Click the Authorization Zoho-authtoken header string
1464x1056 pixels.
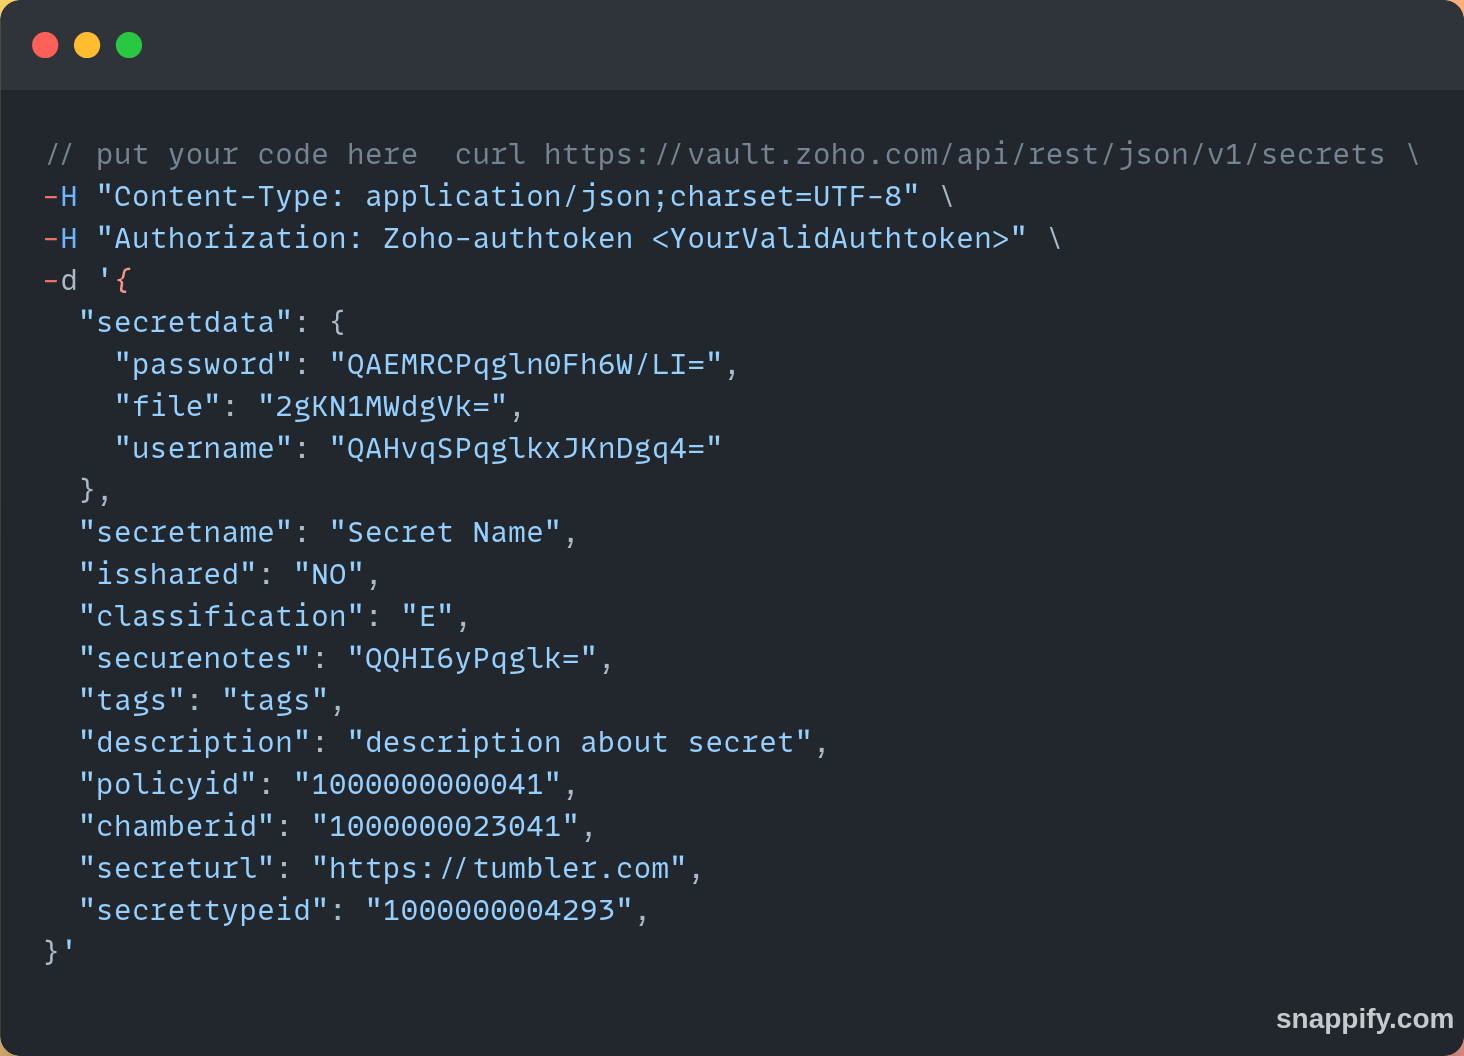coord(561,238)
